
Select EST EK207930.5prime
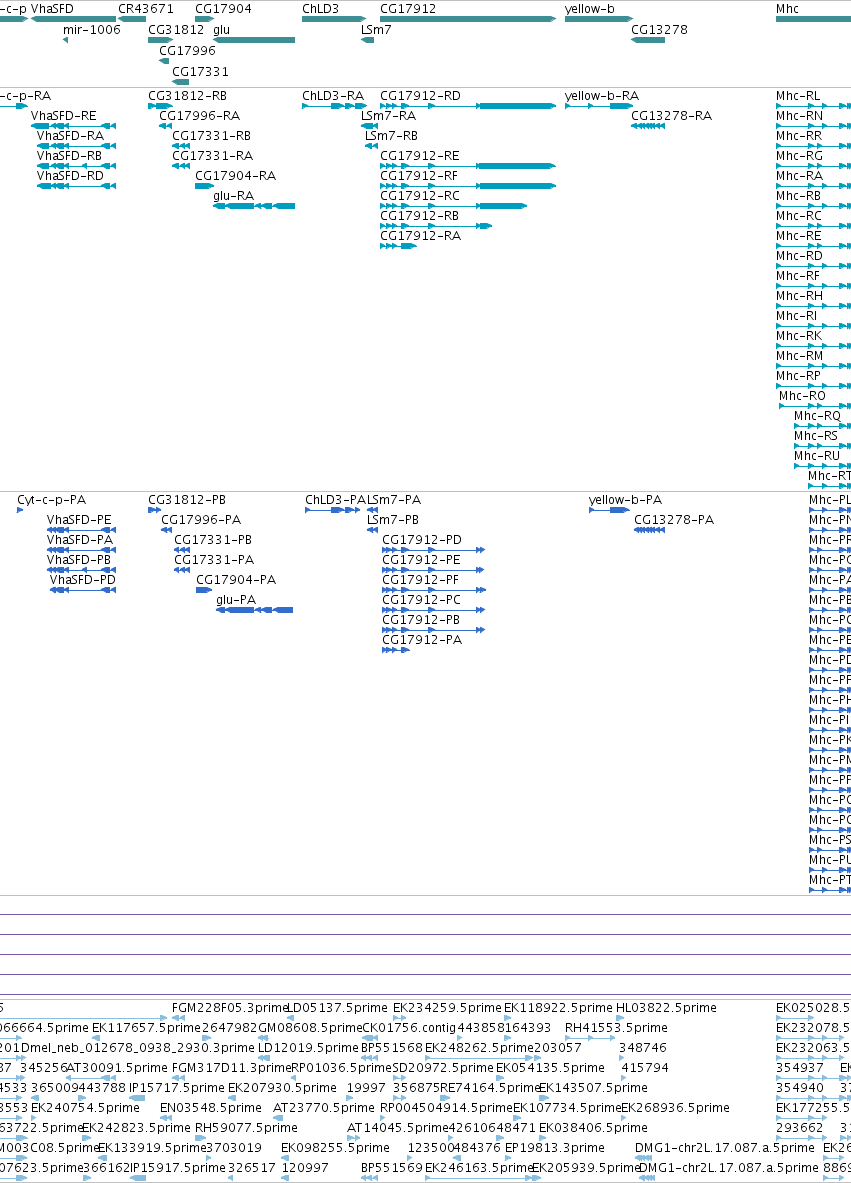[x=282, y=1088]
